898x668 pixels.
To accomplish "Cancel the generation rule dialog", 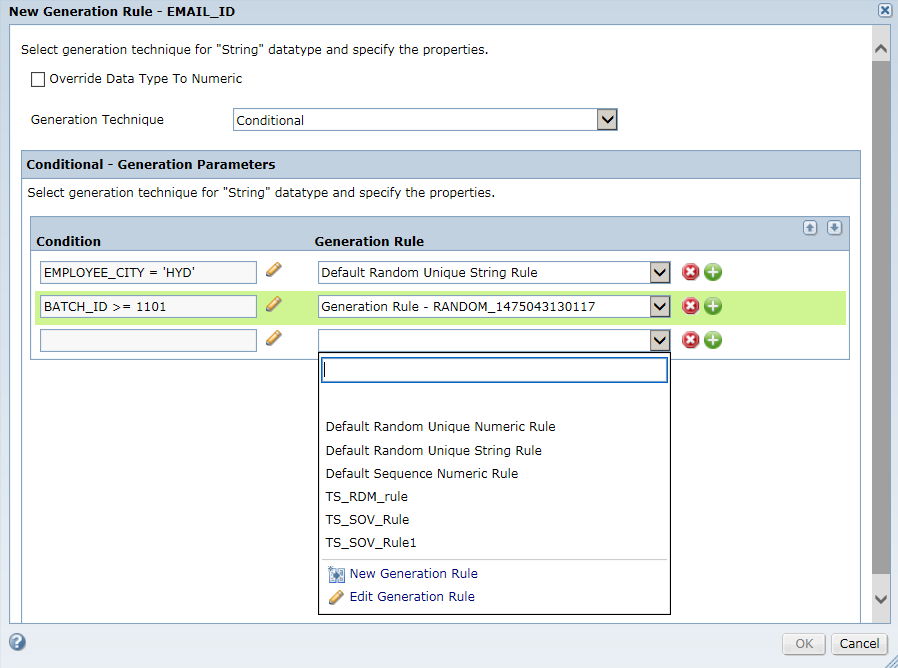I will 859,644.
